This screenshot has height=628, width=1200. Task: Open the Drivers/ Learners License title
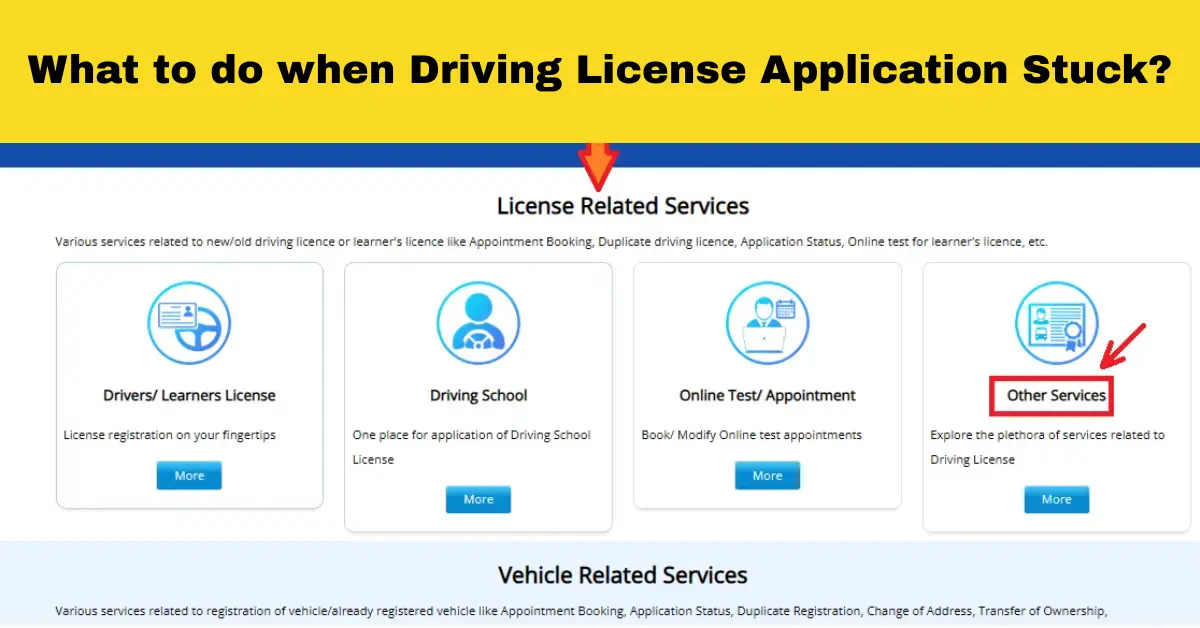point(189,395)
